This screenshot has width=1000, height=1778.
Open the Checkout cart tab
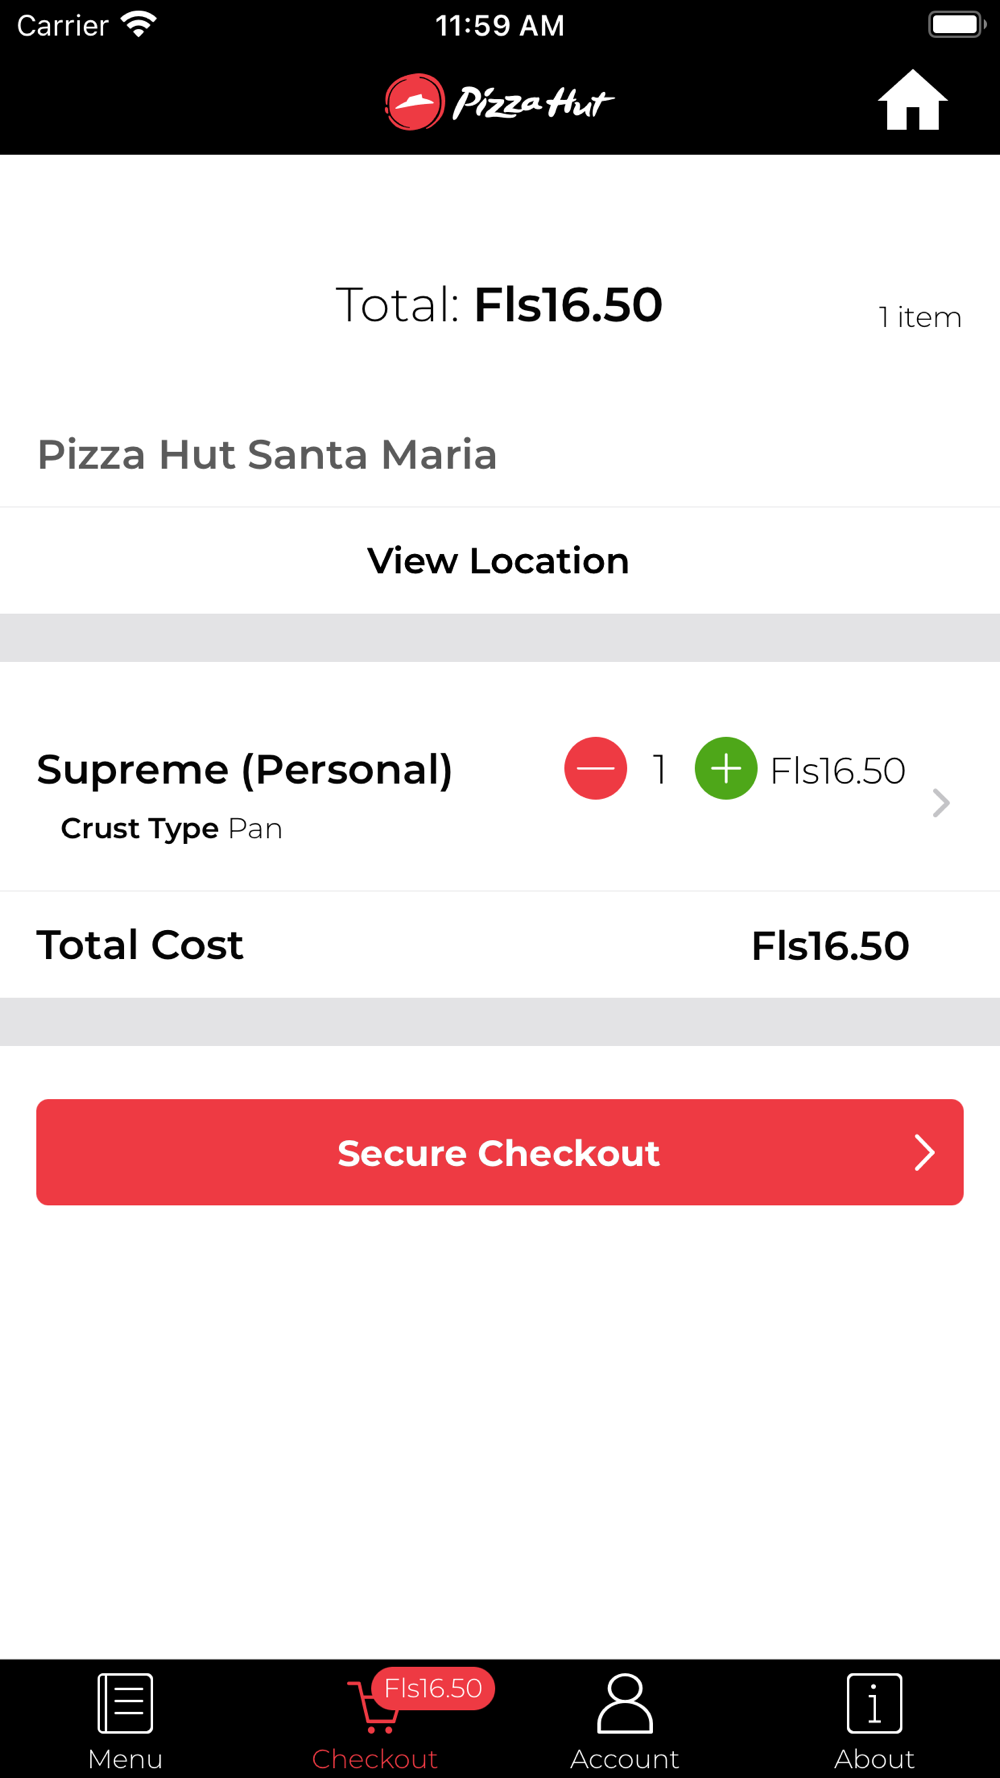[374, 1722]
